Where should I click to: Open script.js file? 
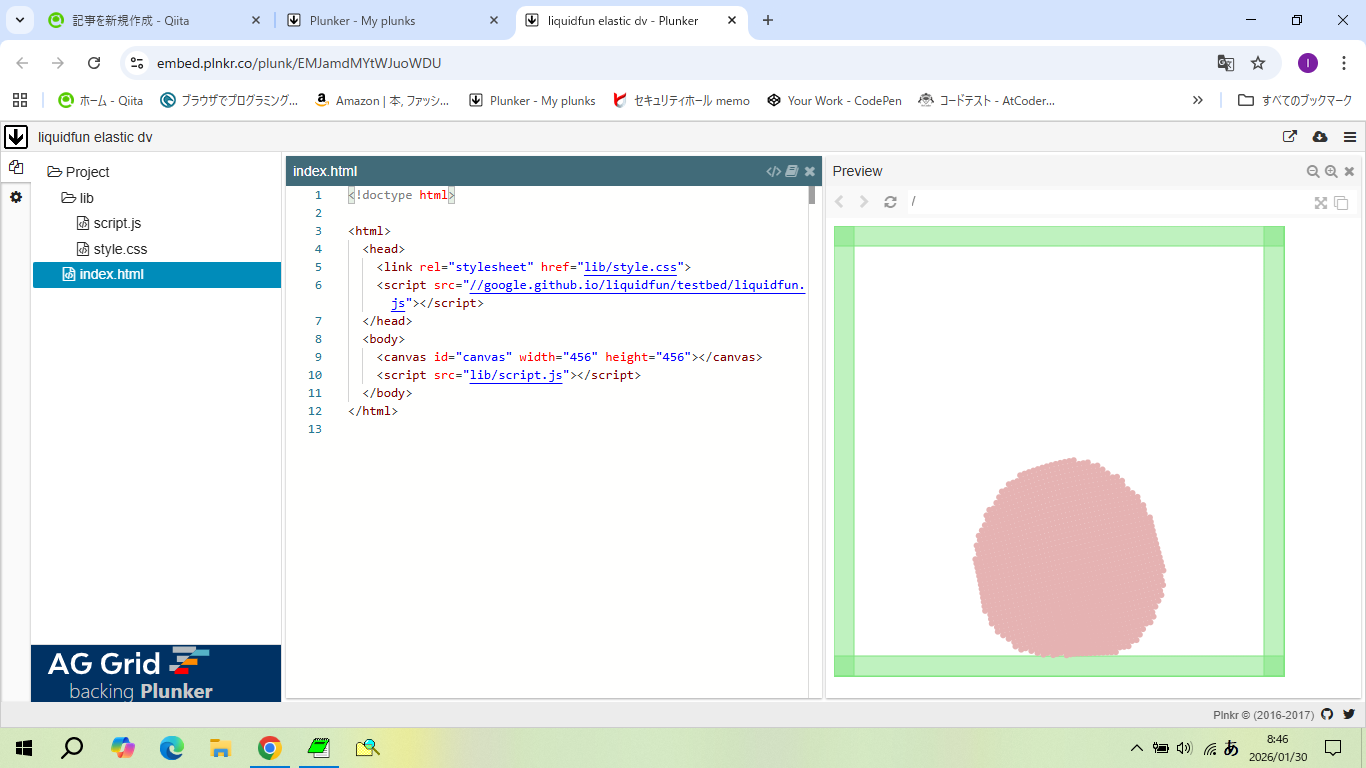110,223
